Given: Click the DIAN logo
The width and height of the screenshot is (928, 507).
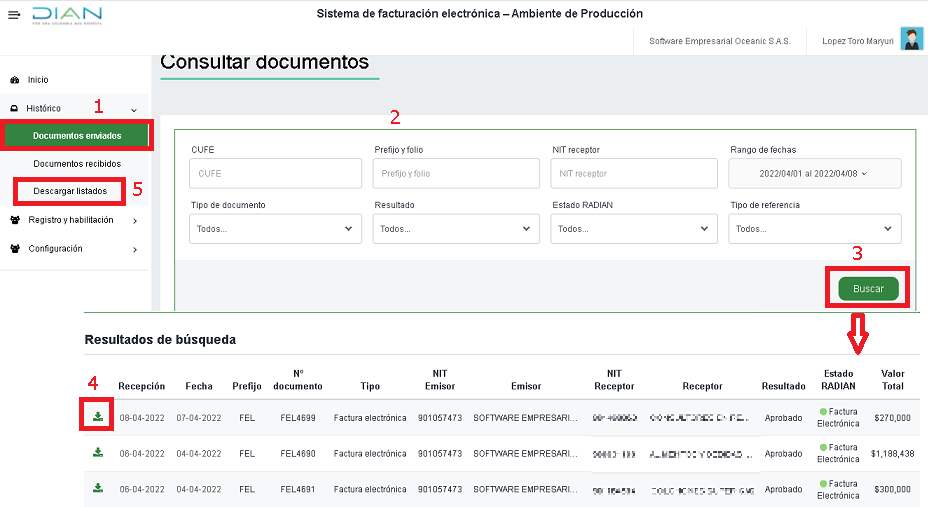Looking at the screenshot, I should click(66, 16).
